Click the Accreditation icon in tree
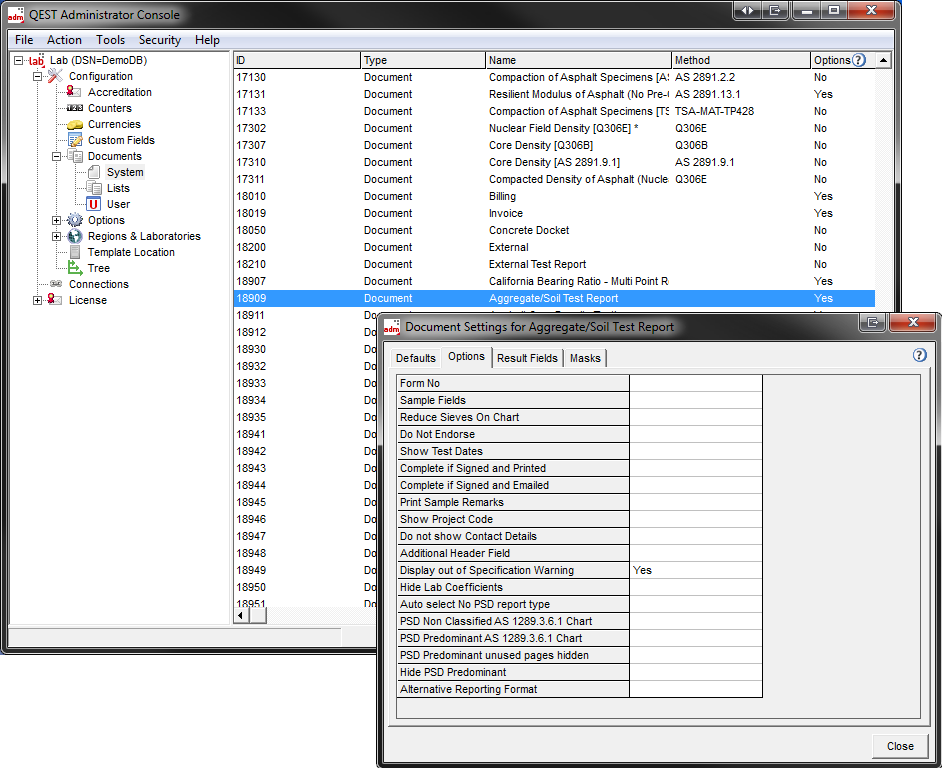The width and height of the screenshot is (942, 769). [75, 92]
